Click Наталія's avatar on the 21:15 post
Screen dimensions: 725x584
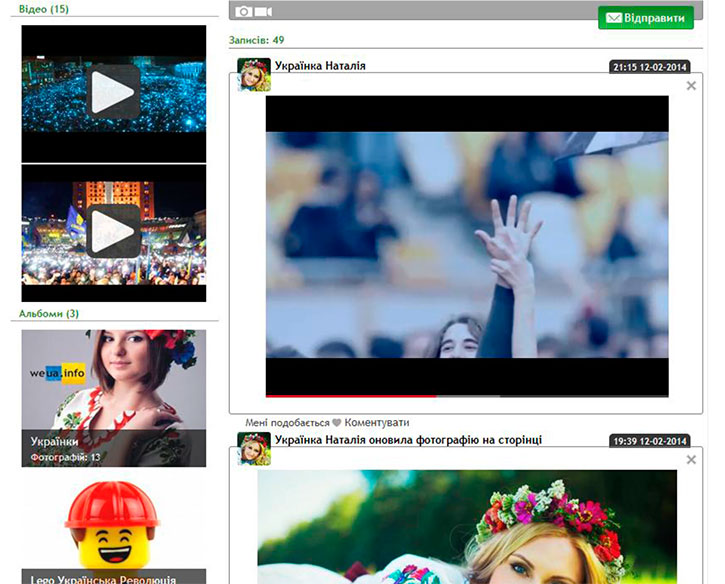tap(254, 74)
